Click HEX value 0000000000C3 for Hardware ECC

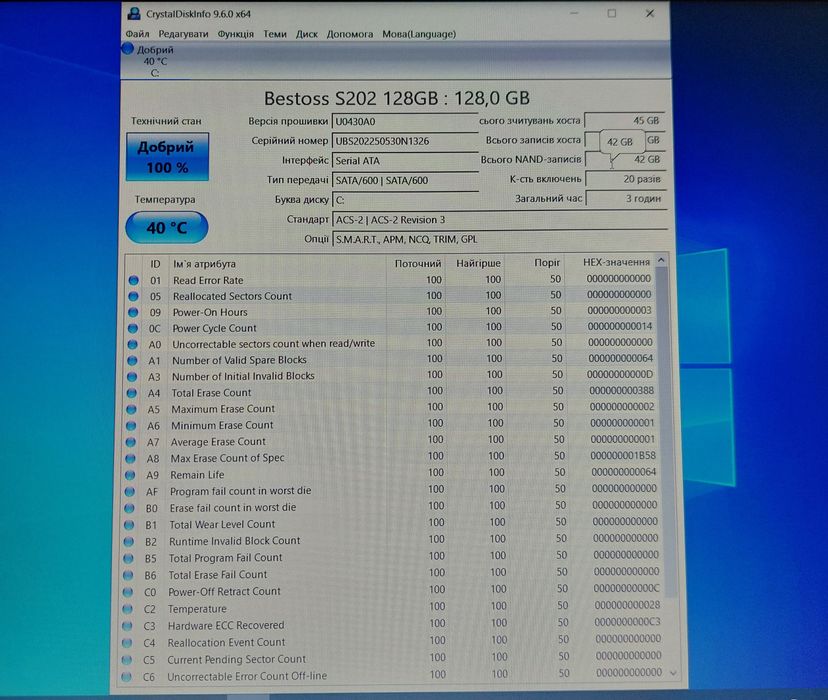pyautogui.click(x=627, y=622)
